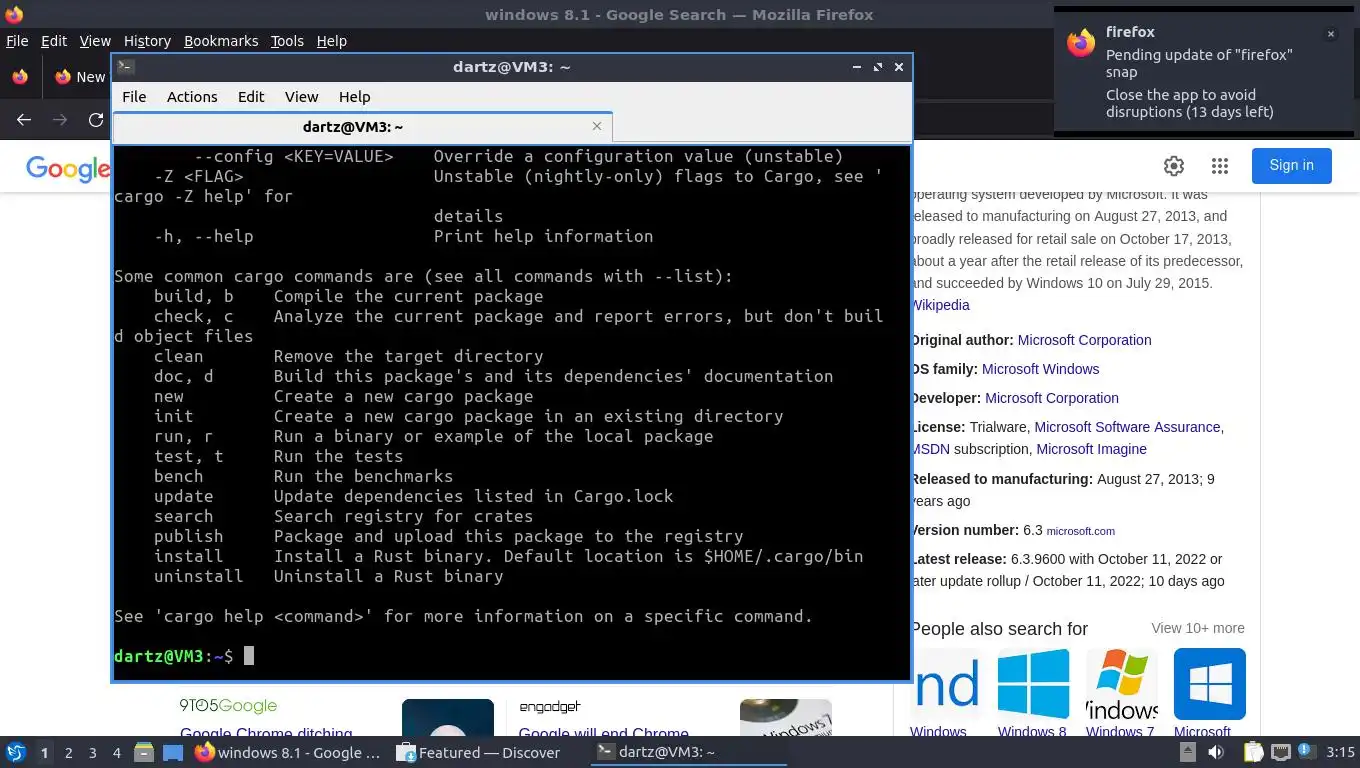The image size is (1360, 768).
Task: Open Firefox File menu
Action: pos(17,41)
